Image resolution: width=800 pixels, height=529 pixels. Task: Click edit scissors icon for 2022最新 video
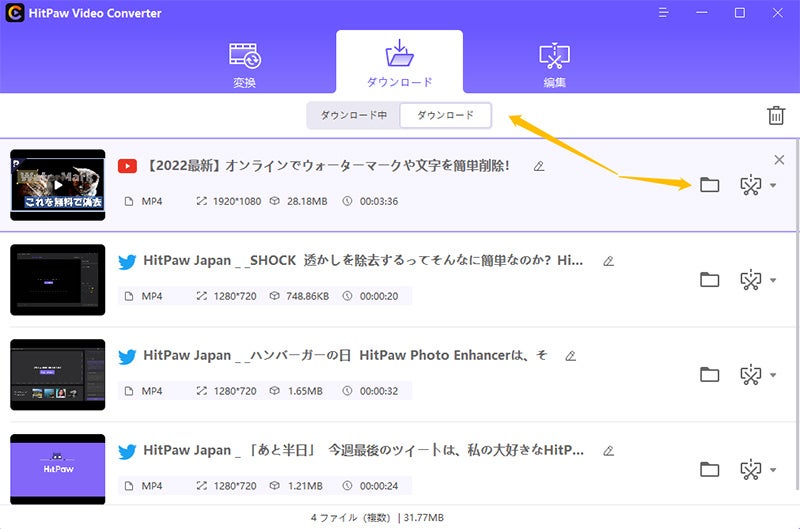click(x=751, y=185)
